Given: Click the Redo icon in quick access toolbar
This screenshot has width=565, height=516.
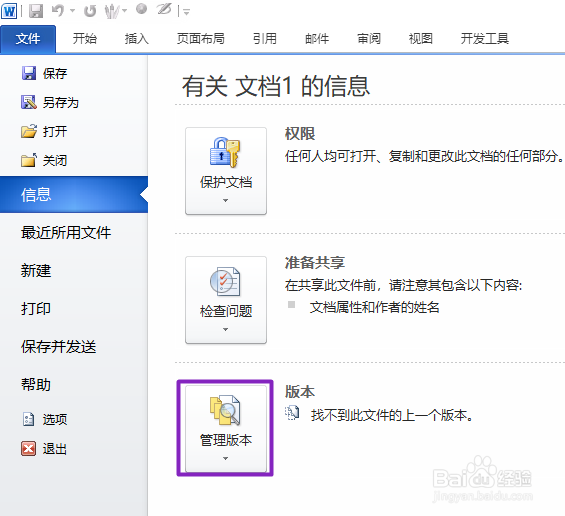Looking at the screenshot, I should [x=90, y=11].
